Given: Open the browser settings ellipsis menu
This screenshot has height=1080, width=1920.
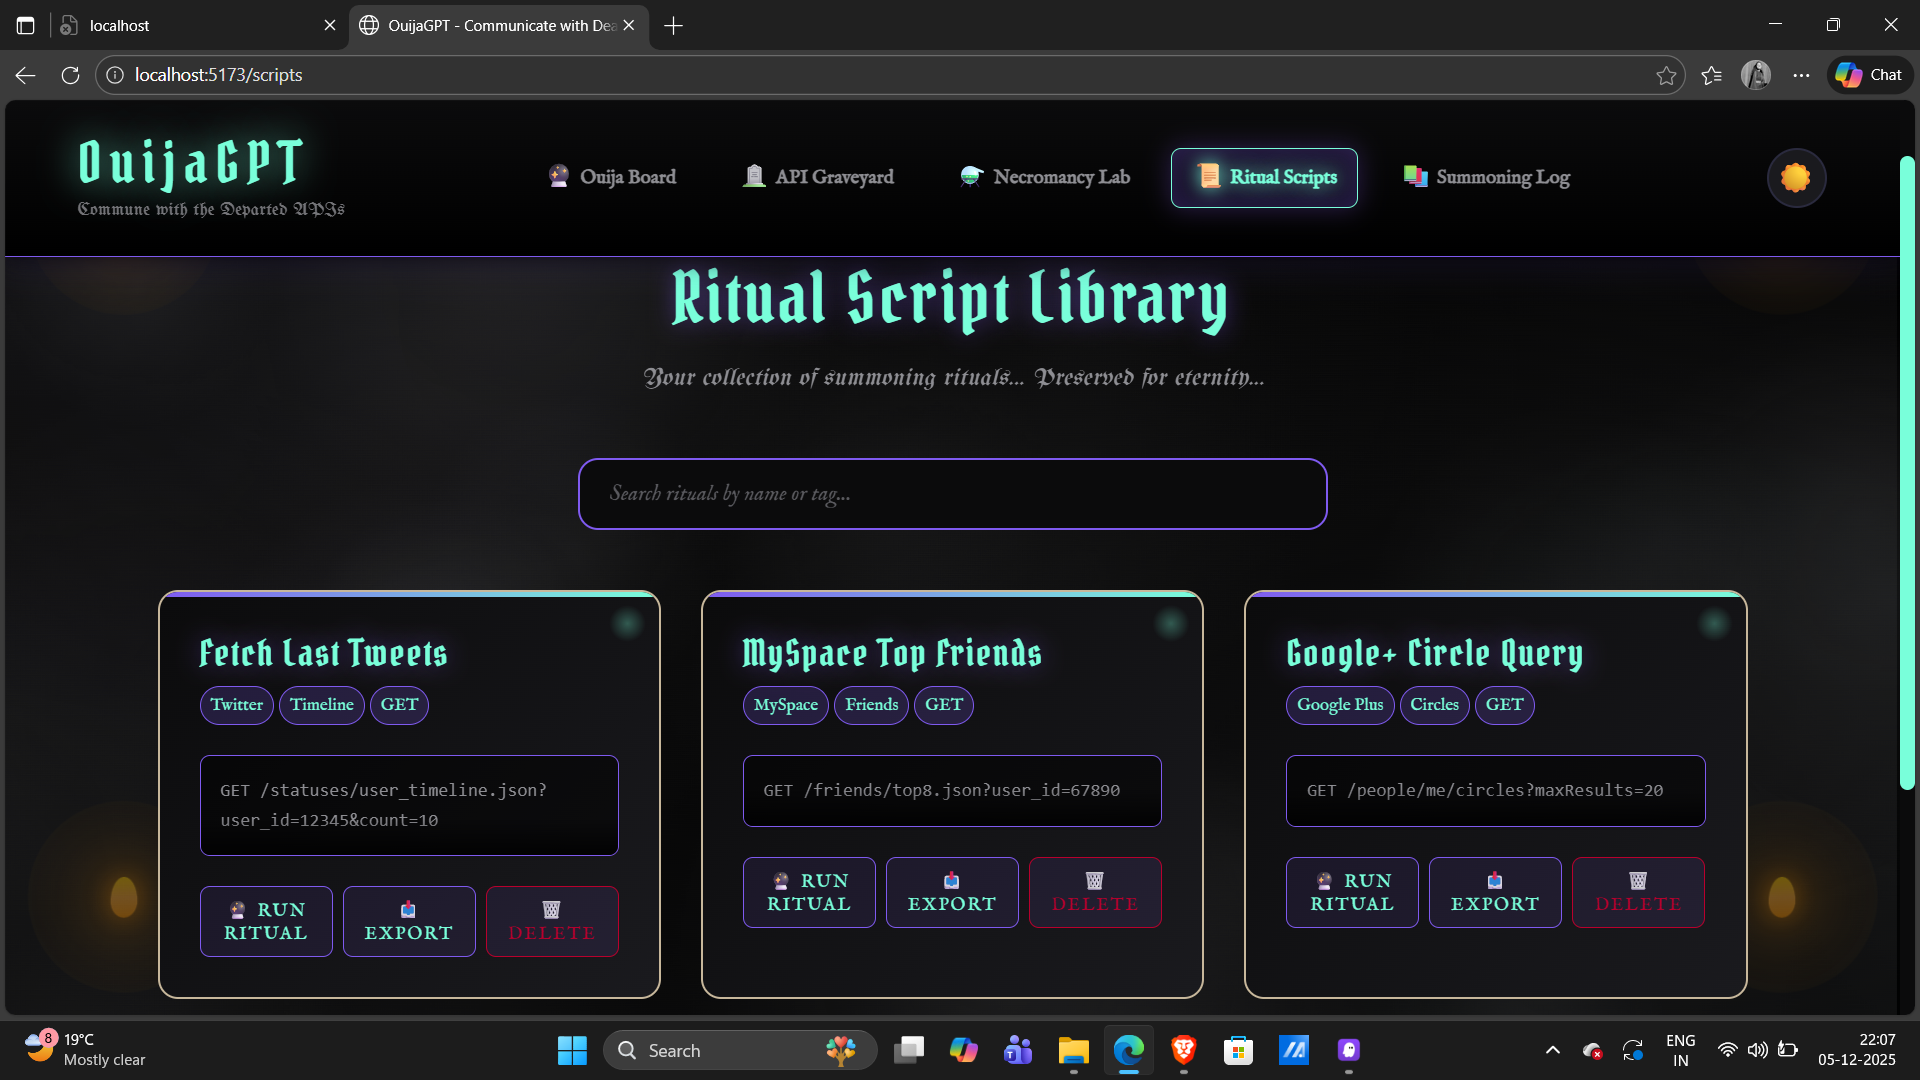Looking at the screenshot, I should pos(1801,75).
